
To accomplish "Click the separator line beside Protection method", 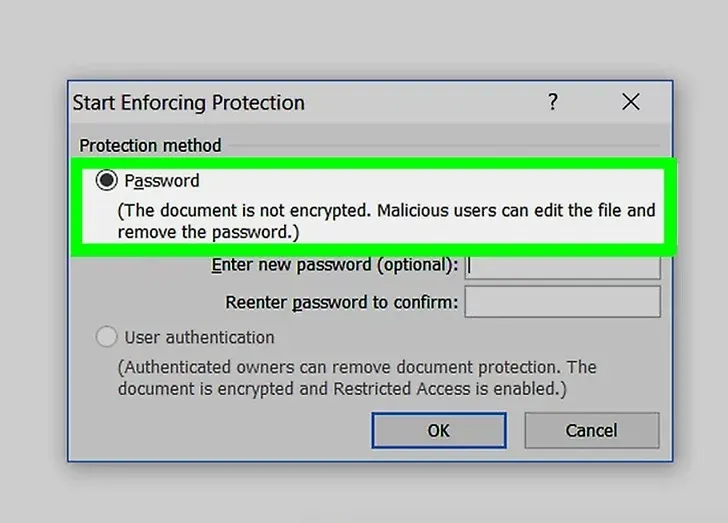I will tap(444, 145).
